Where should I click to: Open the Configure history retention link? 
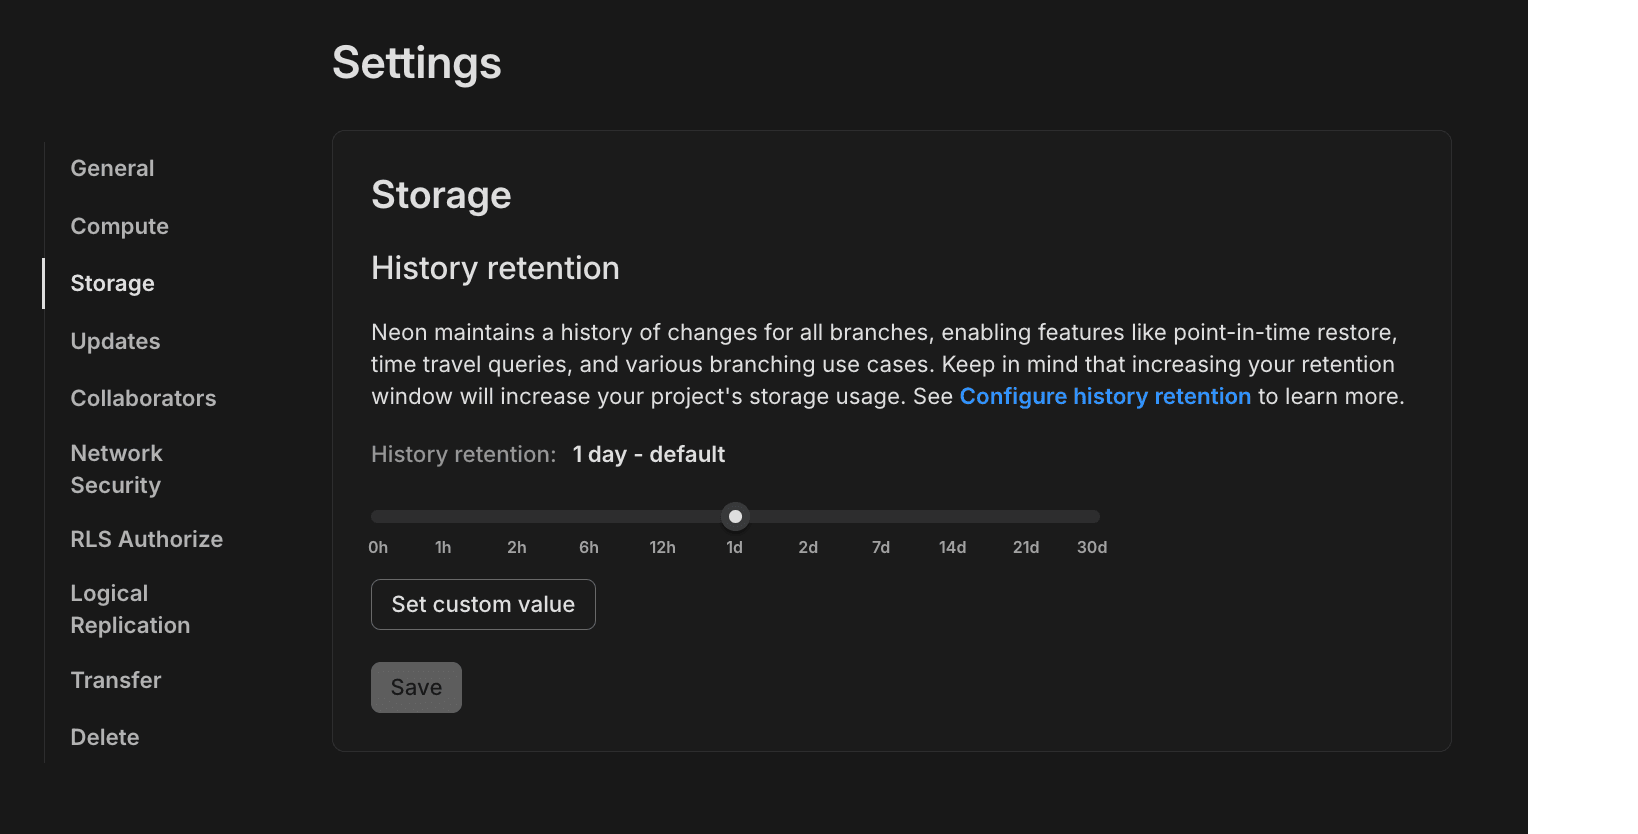1105,396
